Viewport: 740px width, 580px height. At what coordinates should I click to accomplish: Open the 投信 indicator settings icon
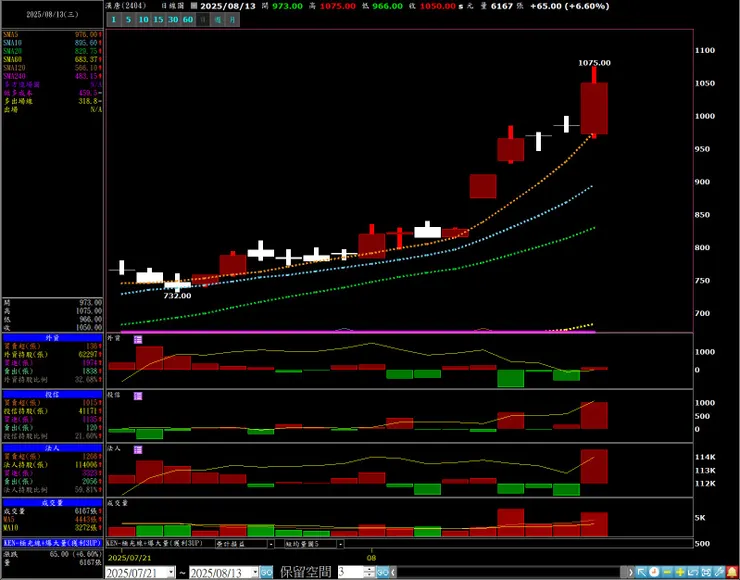138,395
